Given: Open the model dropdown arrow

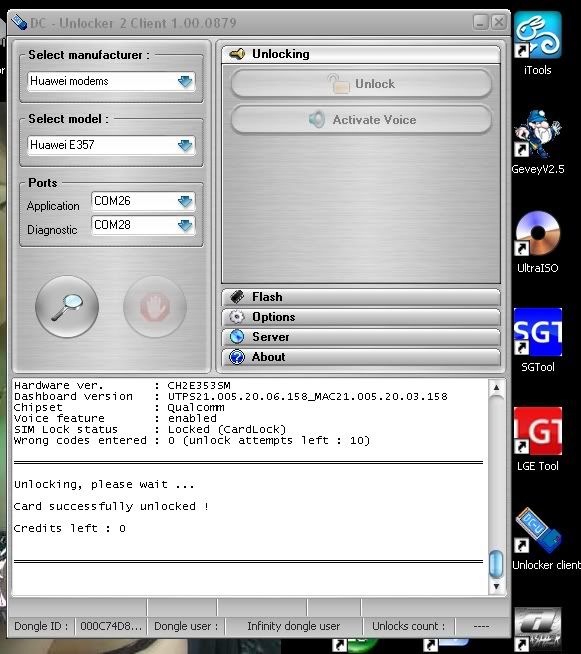Looking at the screenshot, I should [x=185, y=145].
